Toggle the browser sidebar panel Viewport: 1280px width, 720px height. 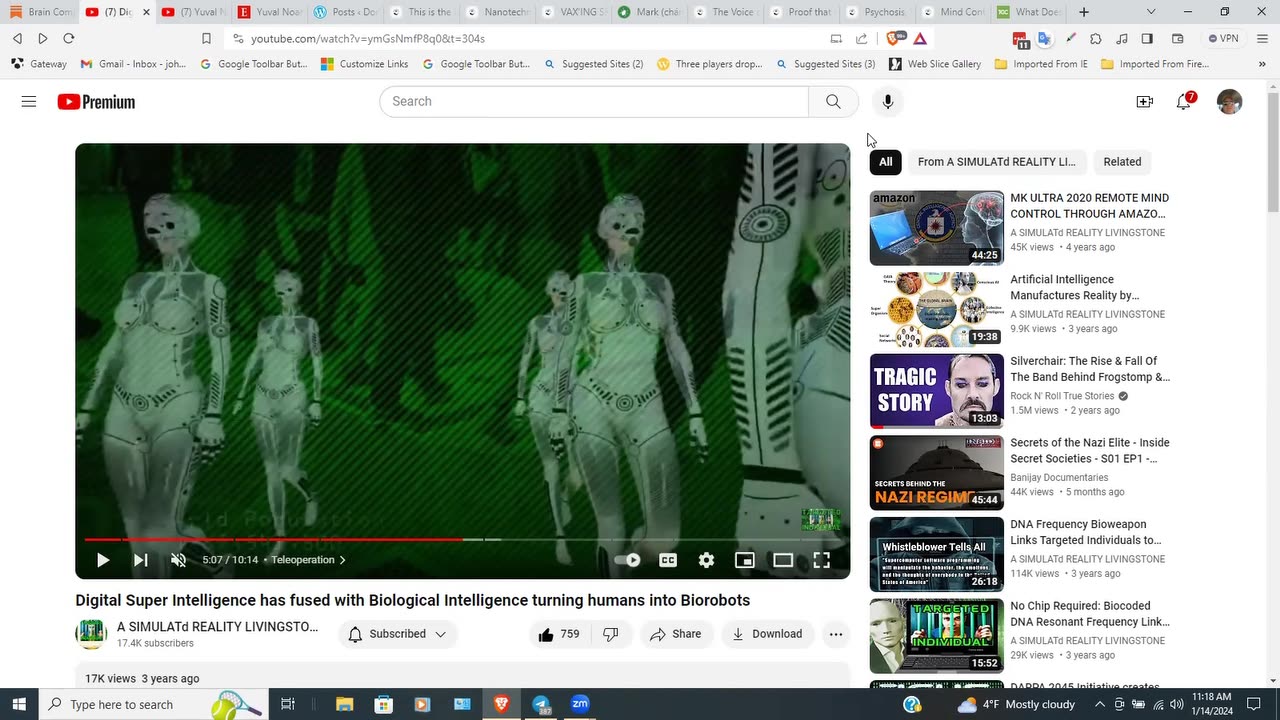tap(1147, 39)
